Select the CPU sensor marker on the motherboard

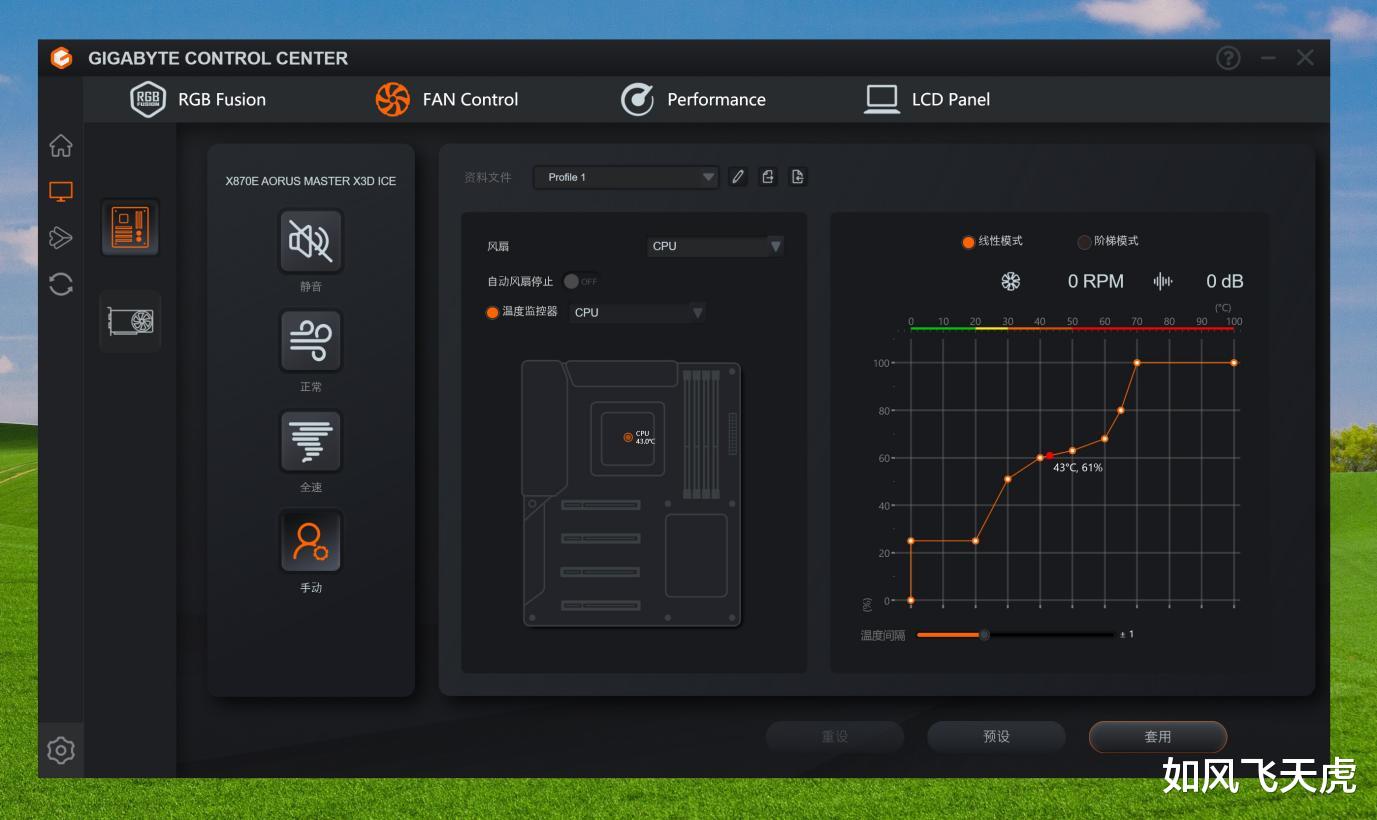tap(628, 437)
